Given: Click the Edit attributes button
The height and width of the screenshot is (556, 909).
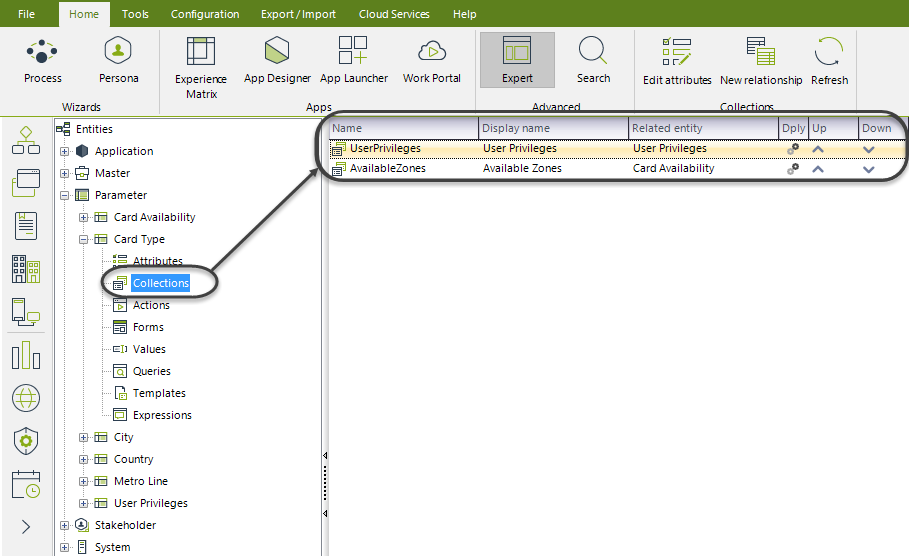Looking at the screenshot, I should pyautogui.click(x=677, y=60).
